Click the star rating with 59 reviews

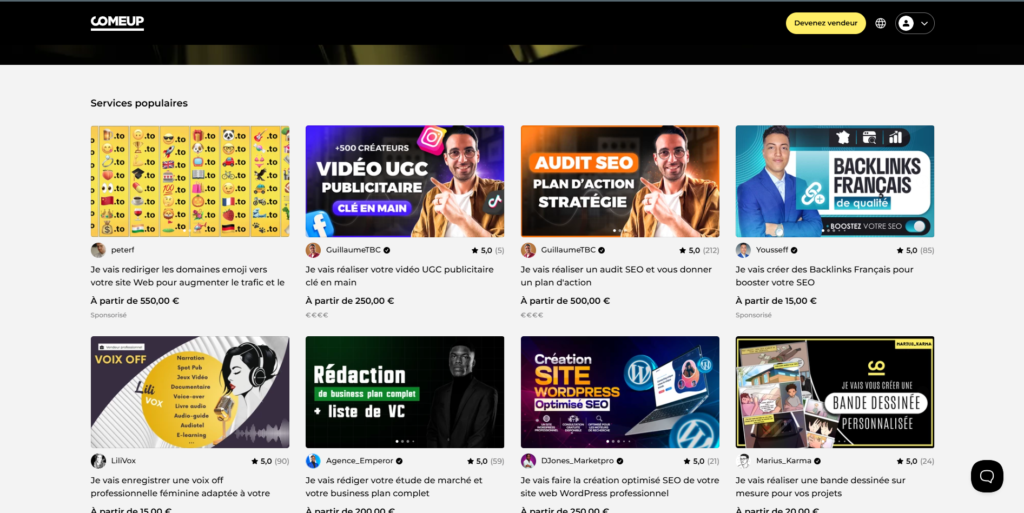[485, 461]
